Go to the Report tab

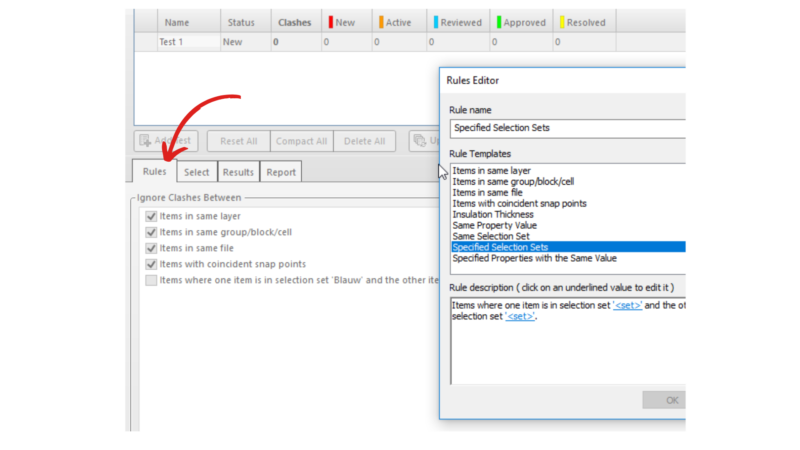coord(281,172)
